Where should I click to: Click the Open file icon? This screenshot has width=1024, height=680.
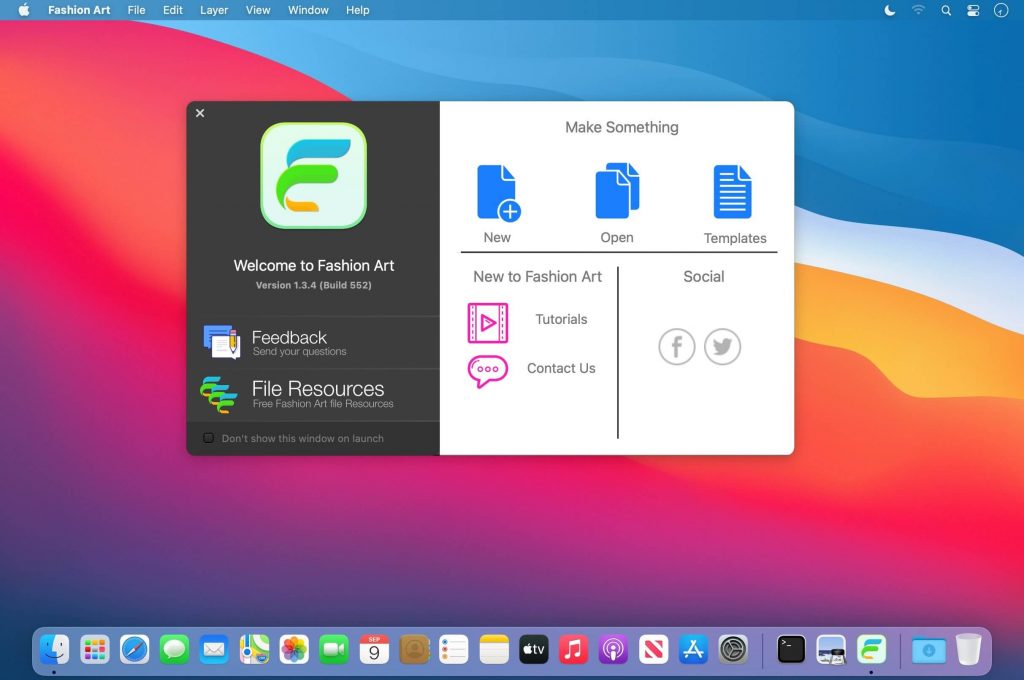pyautogui.click(x=617, y=191)
